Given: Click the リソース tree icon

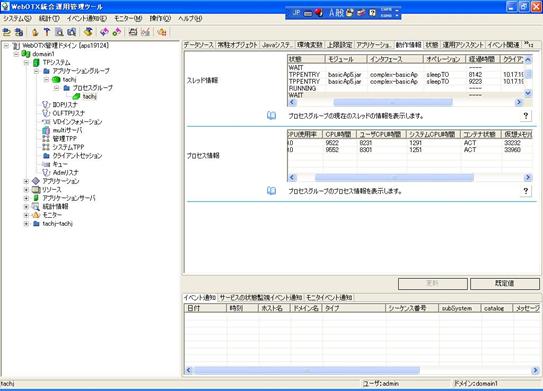Looking at the screenshot, I should click(36, 189).
